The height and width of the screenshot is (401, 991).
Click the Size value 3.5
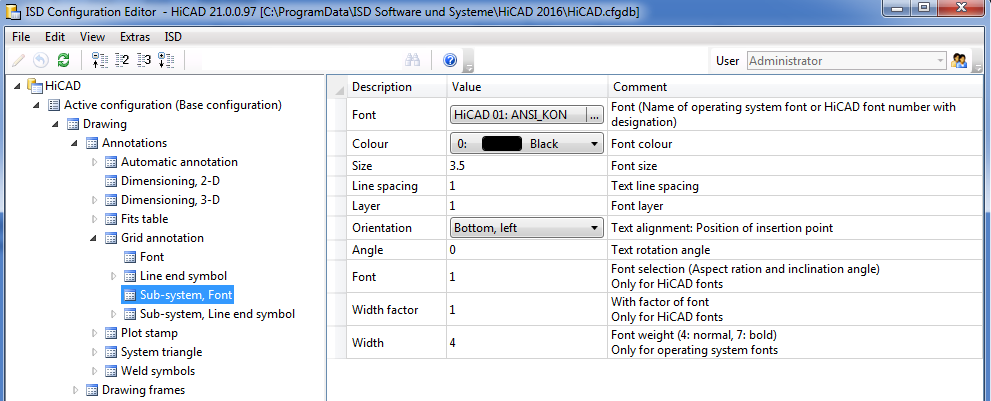(527, 166)
